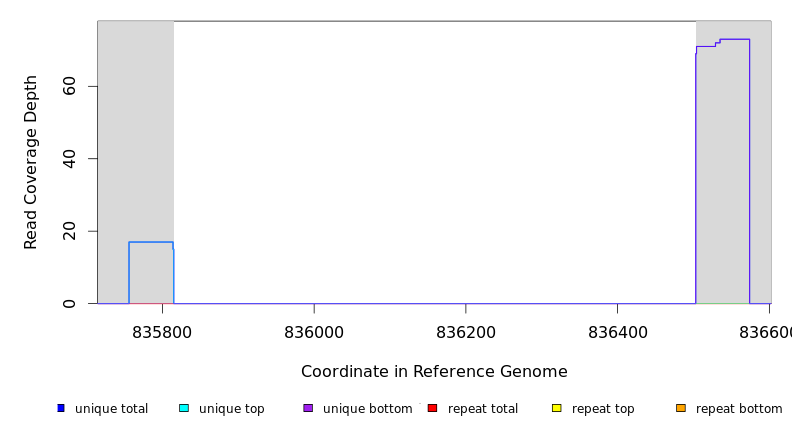
Task: Click the 836000 x-axis tick label
Action: click(314, 333)
